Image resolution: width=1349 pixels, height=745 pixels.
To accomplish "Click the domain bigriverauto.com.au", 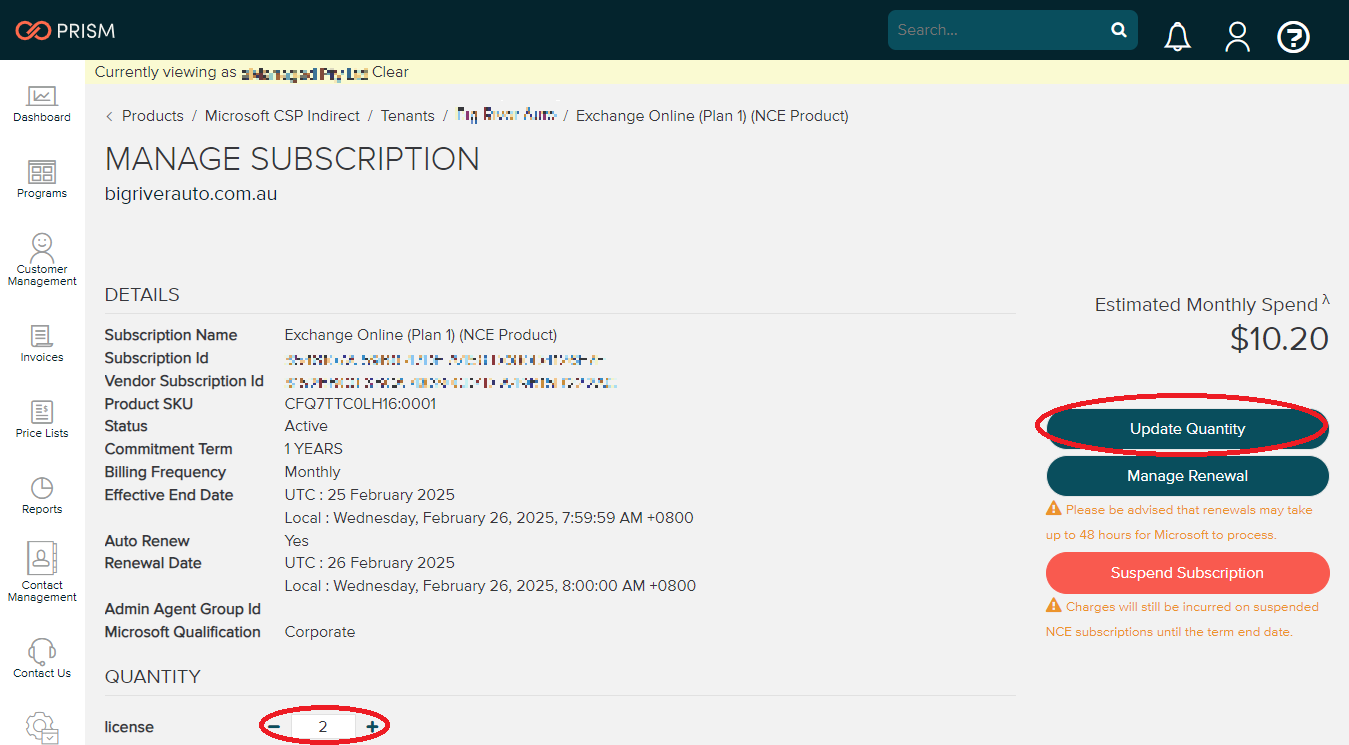I will (191, 194).
